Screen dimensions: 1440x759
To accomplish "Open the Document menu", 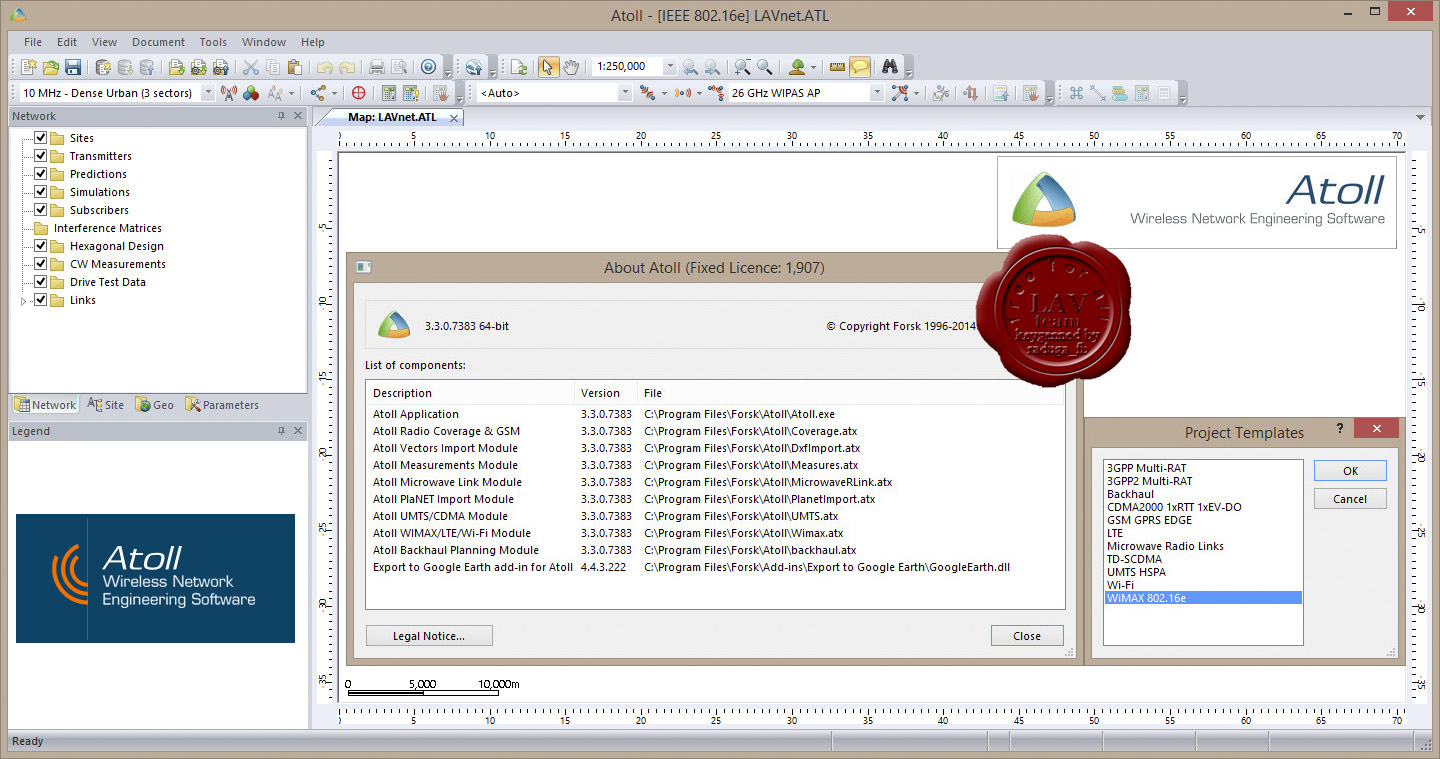I will [x=158, y=42].
